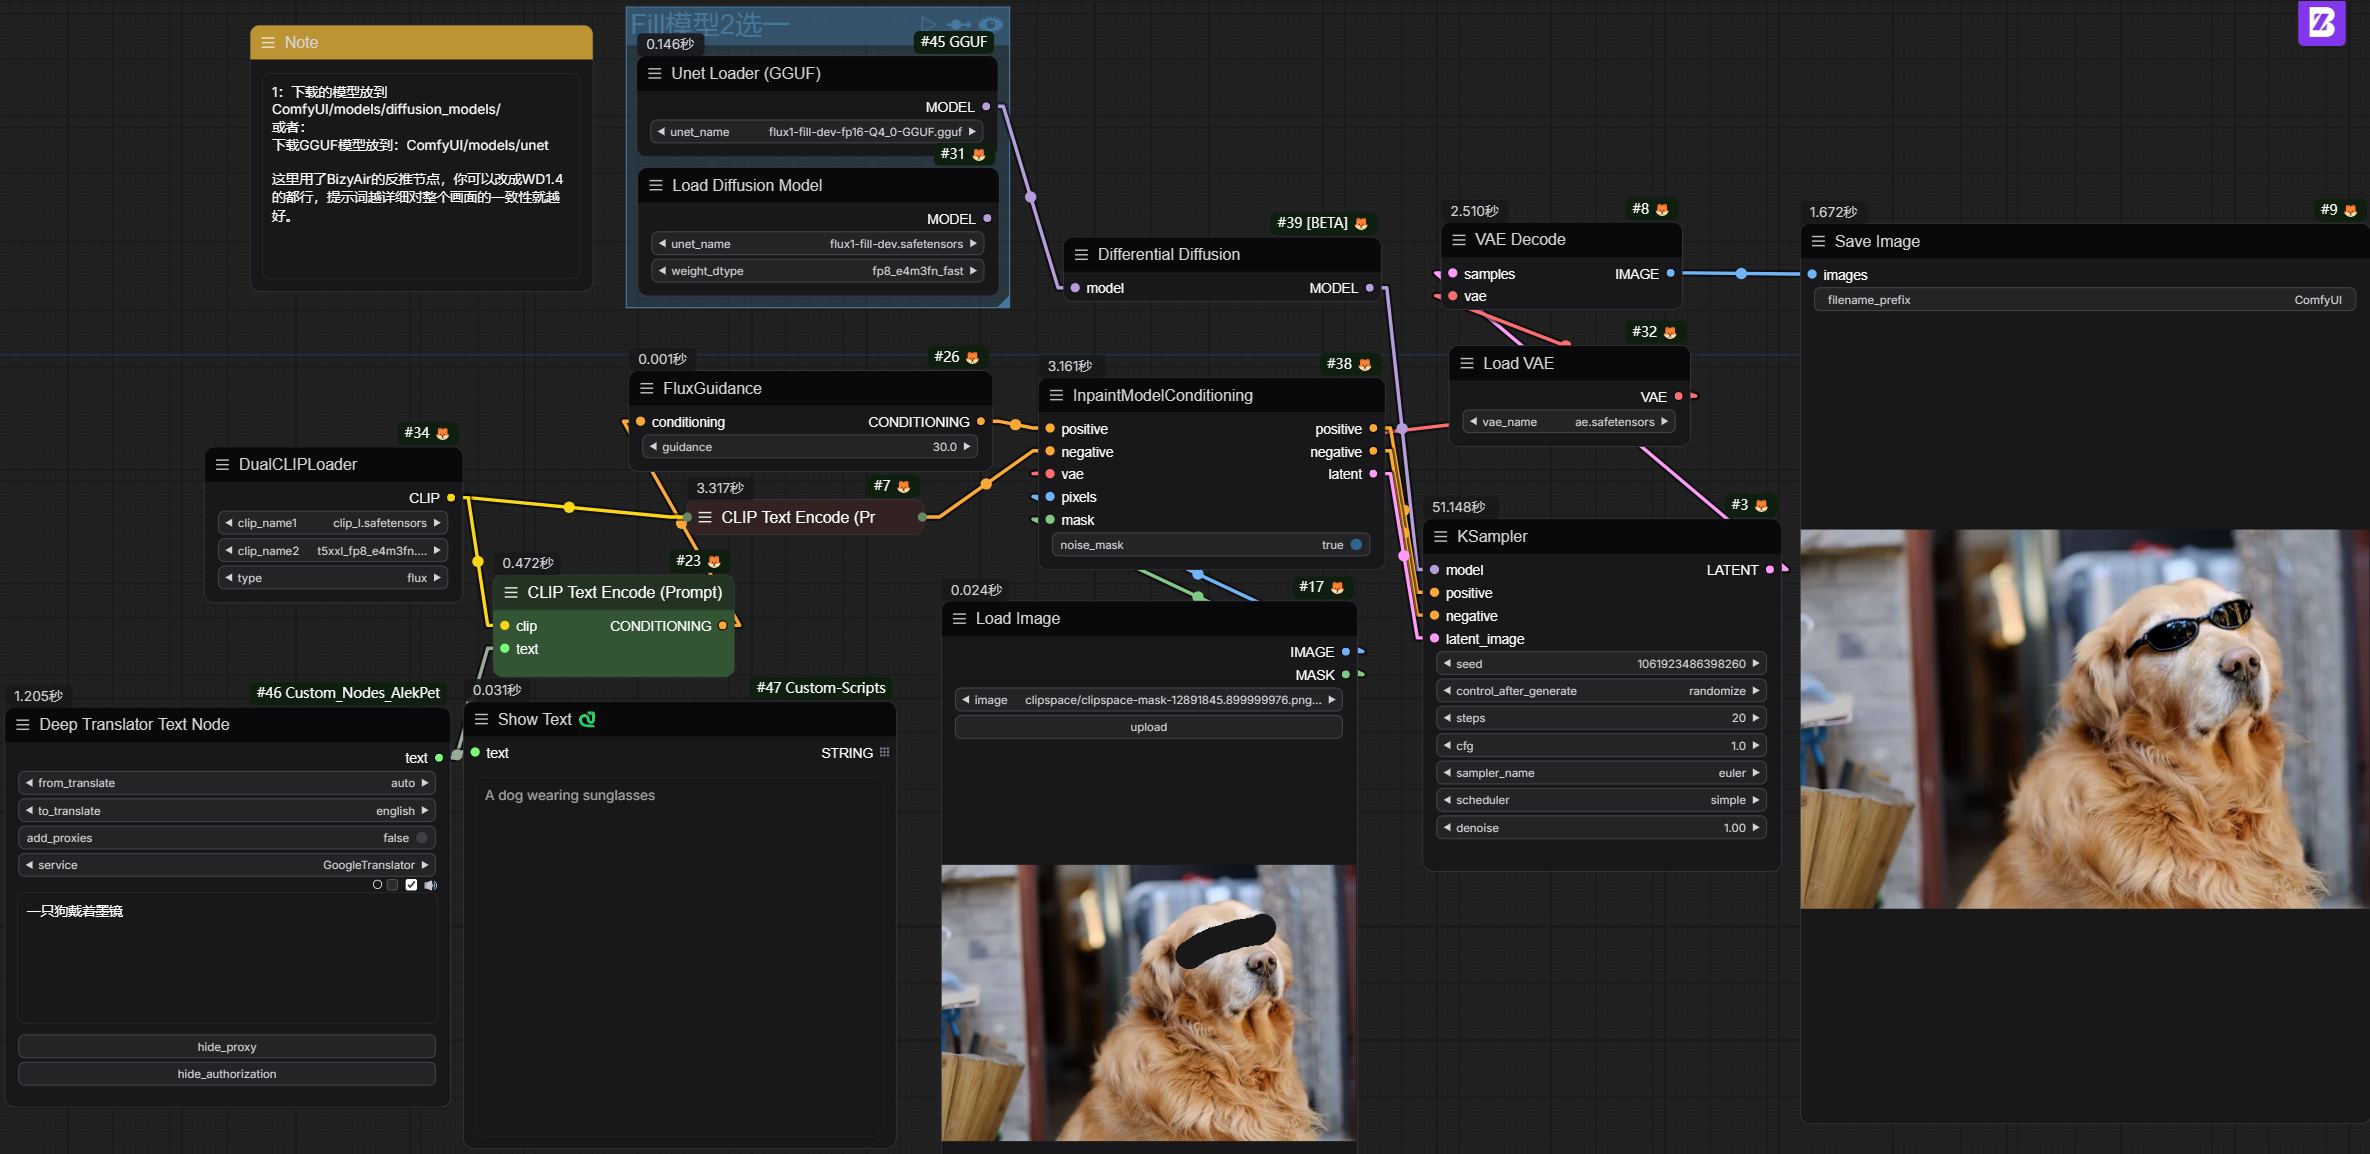Click the speaker icon in the Deep Translator node
Image resolution: width=2370 pixels, height=1154 pixels.
click(x=431, y=885)
